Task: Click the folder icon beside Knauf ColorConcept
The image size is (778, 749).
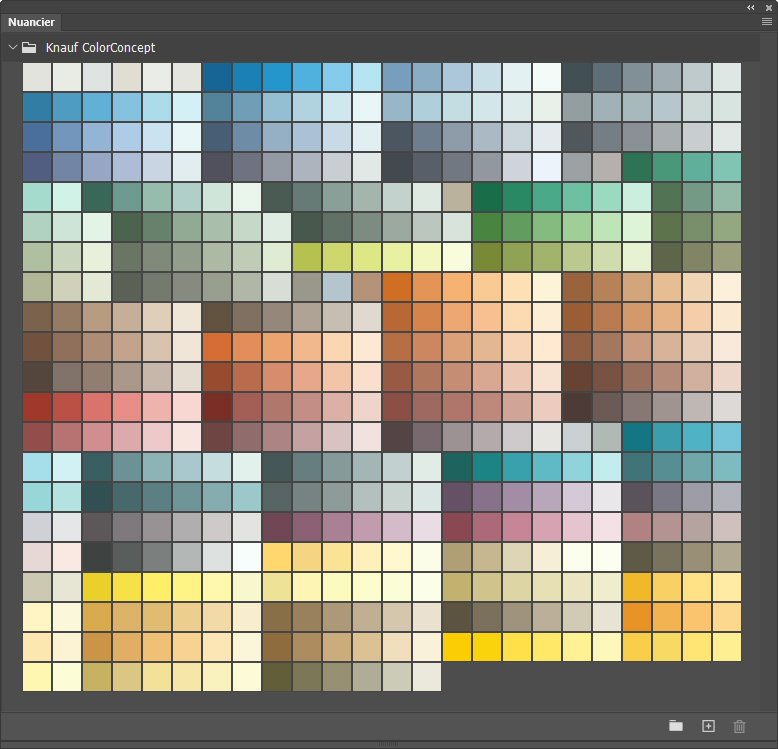Action: pos(29,48)
